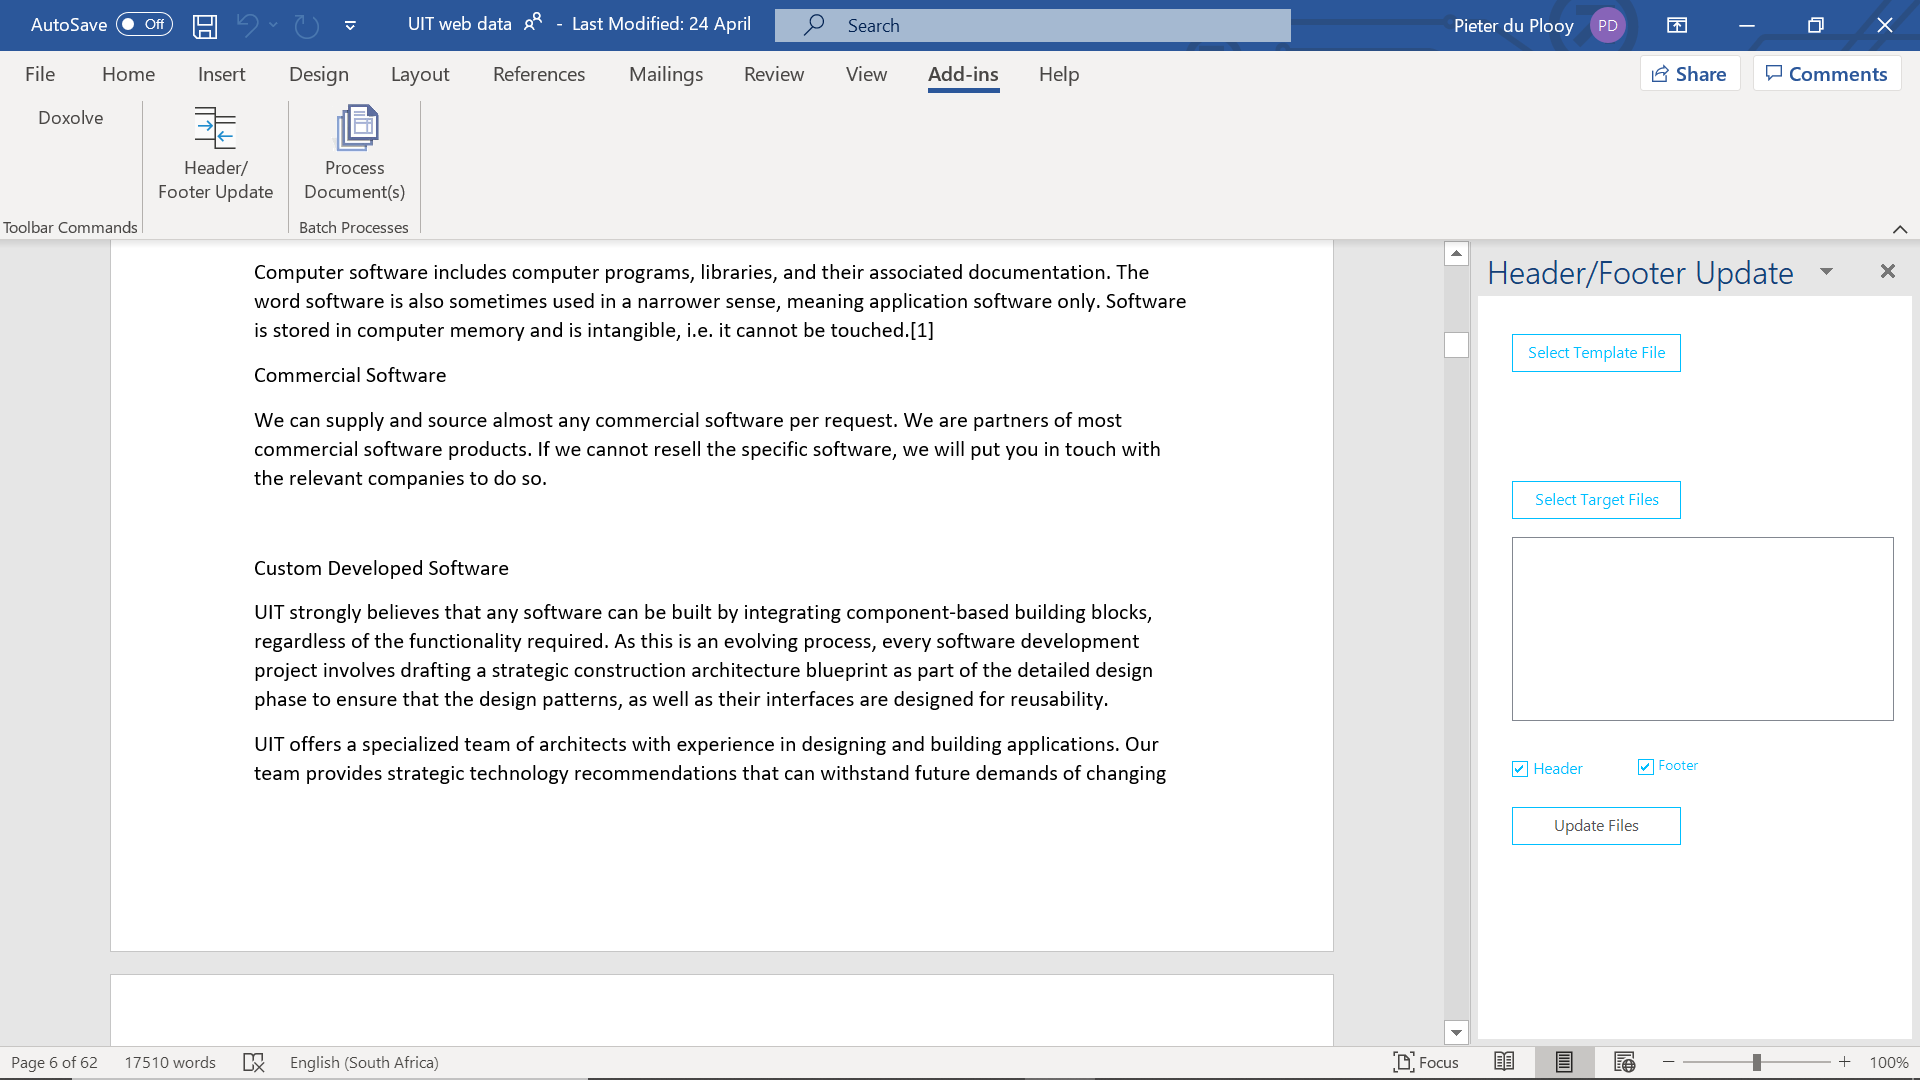
Task: Switch to Read Mode view icon
Action: click(x=1504, y=1062)
